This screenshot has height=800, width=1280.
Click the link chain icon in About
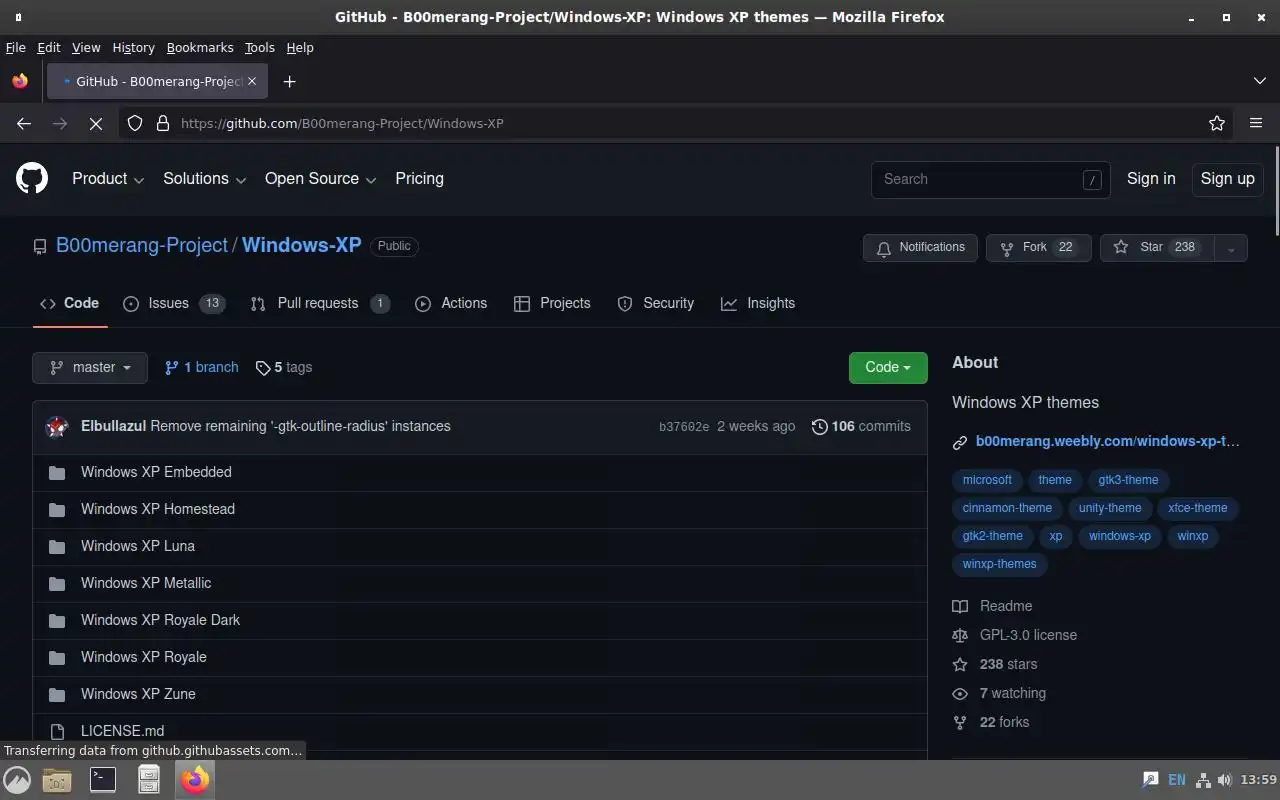(960, 442)
